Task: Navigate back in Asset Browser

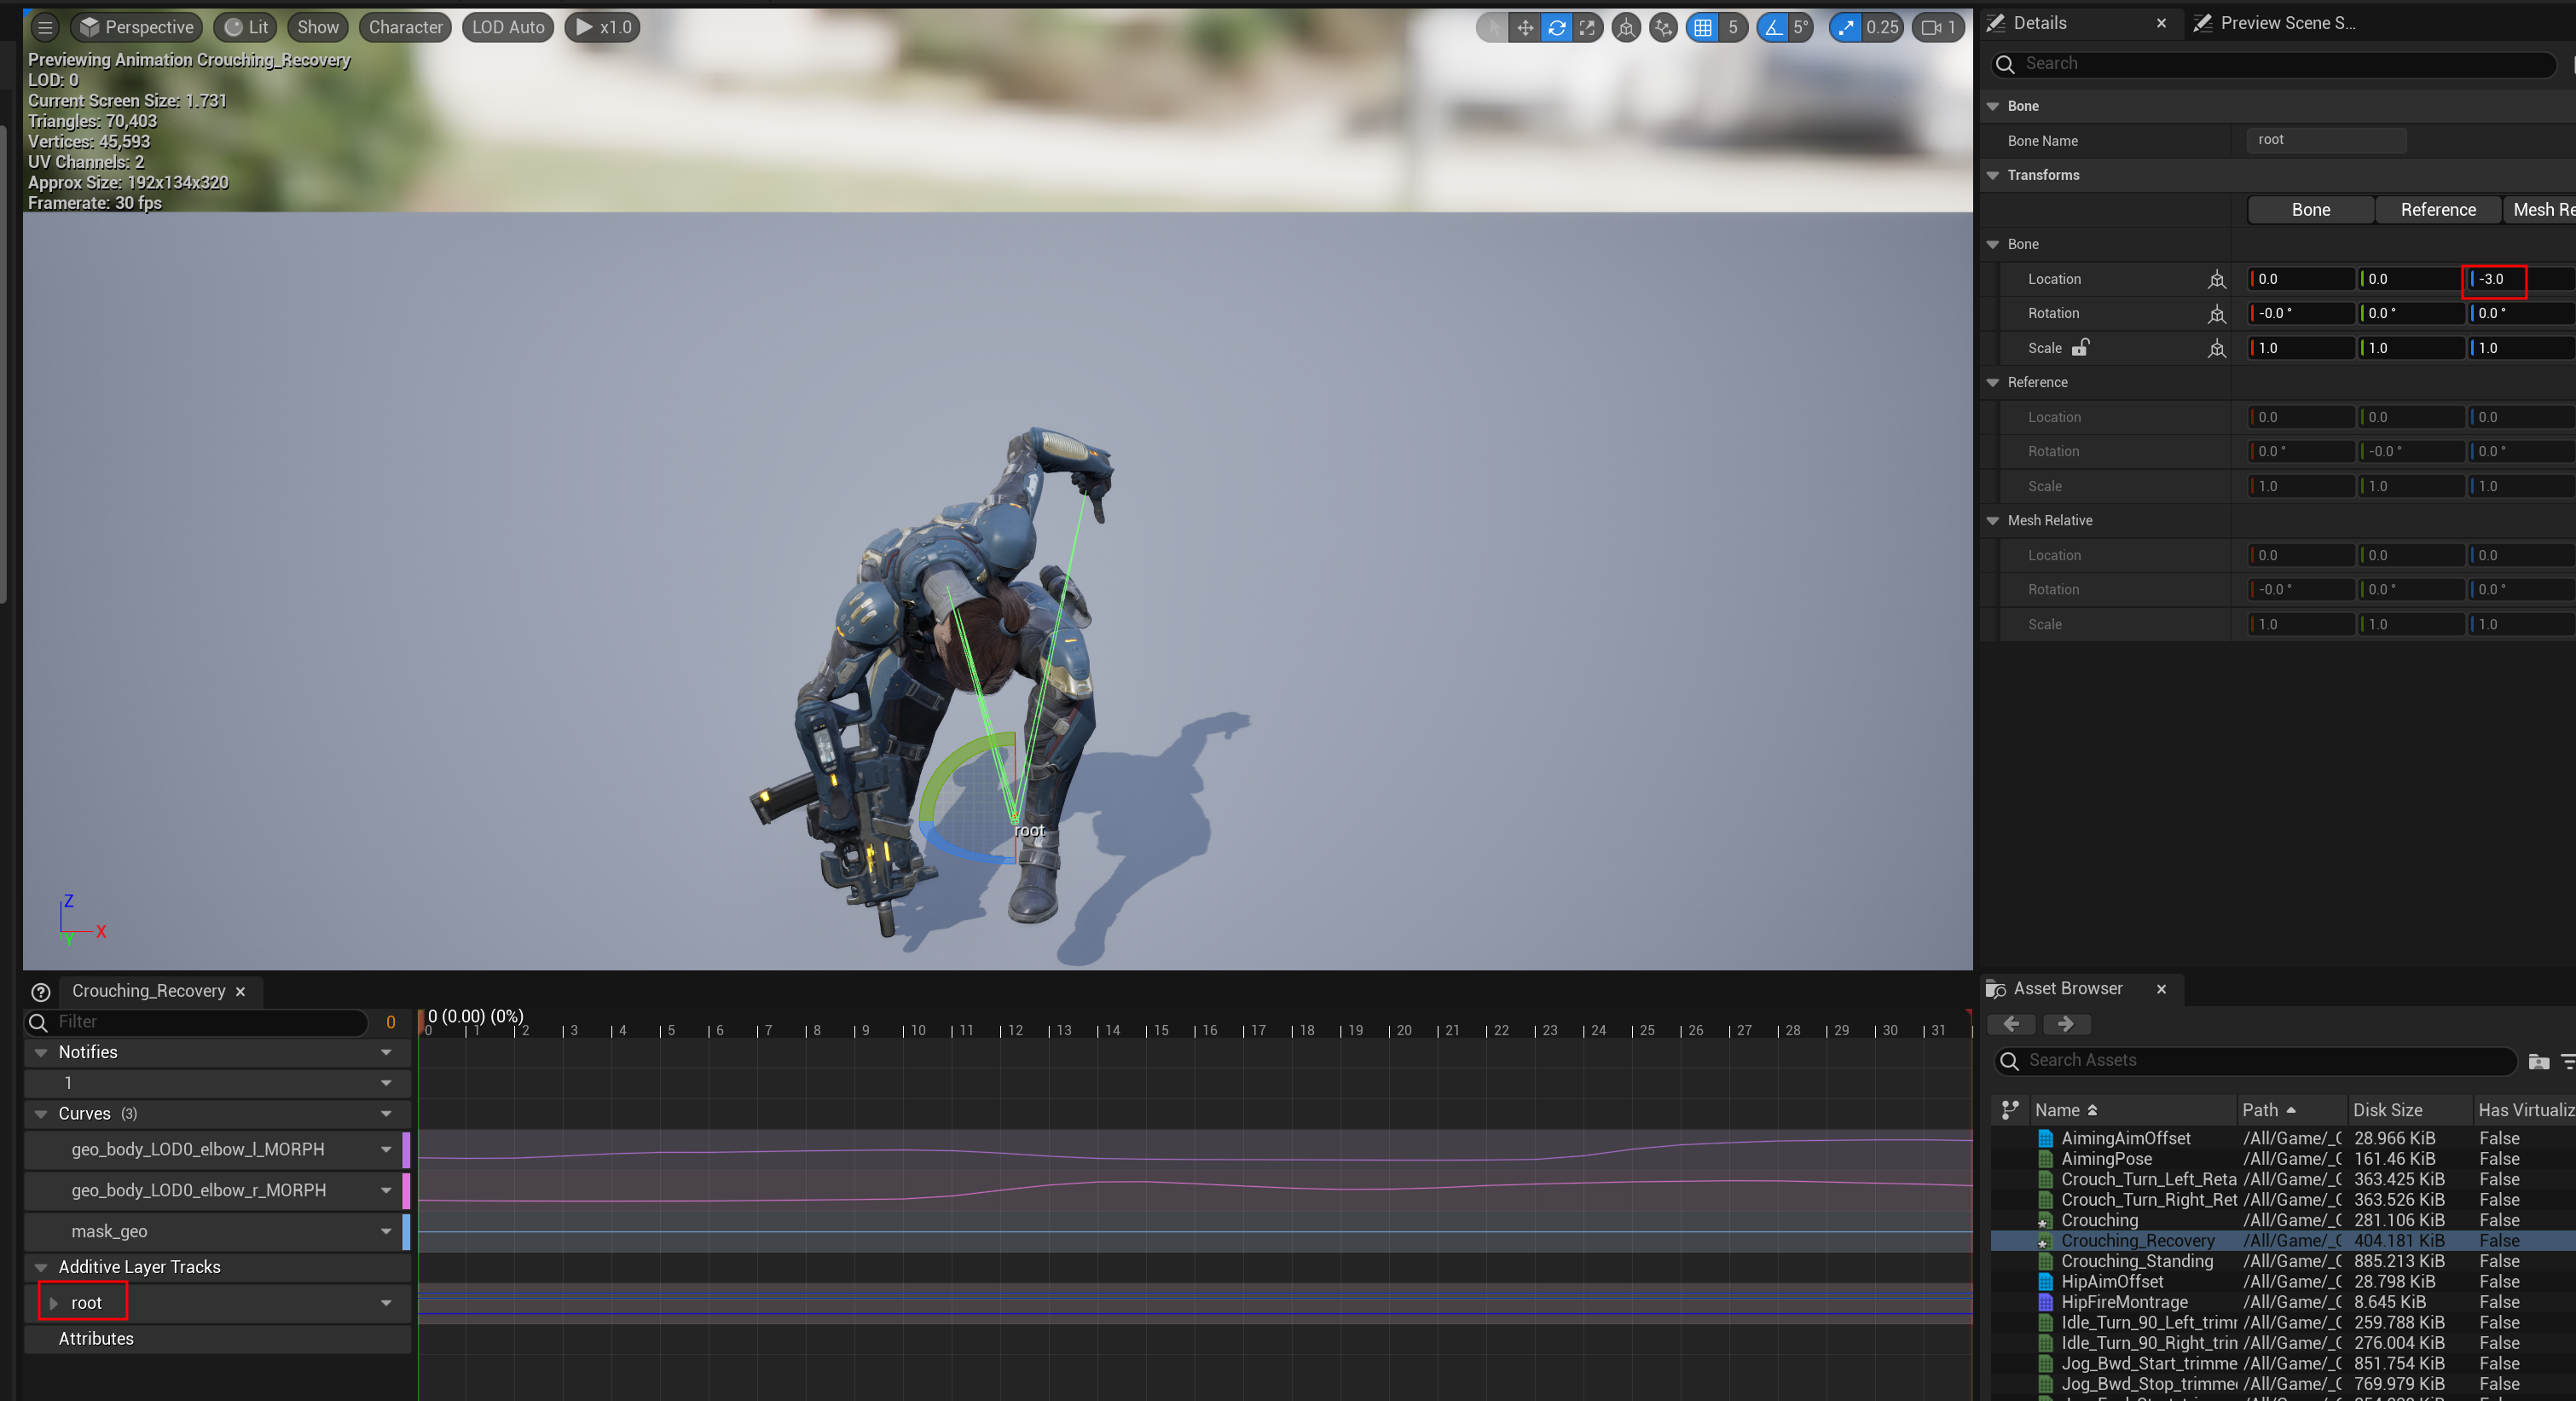Action: 2010,1024
